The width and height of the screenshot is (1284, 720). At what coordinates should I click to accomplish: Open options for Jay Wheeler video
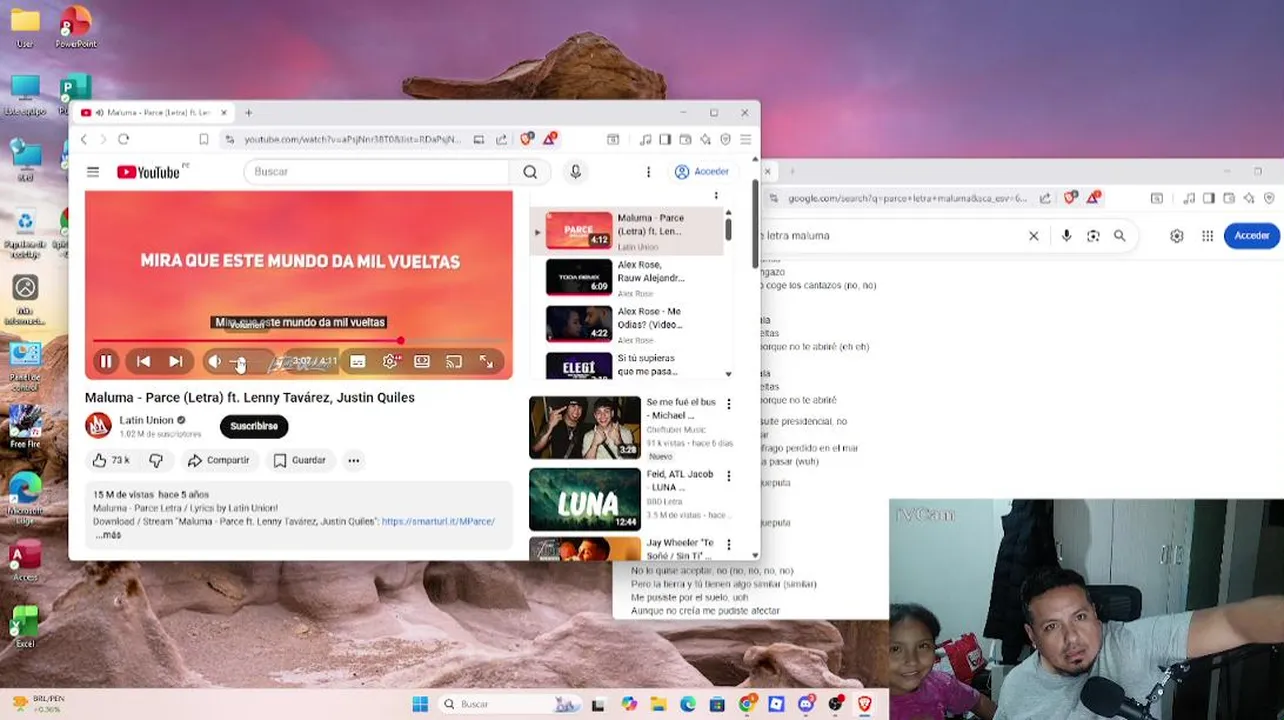(x=728, y=545)
